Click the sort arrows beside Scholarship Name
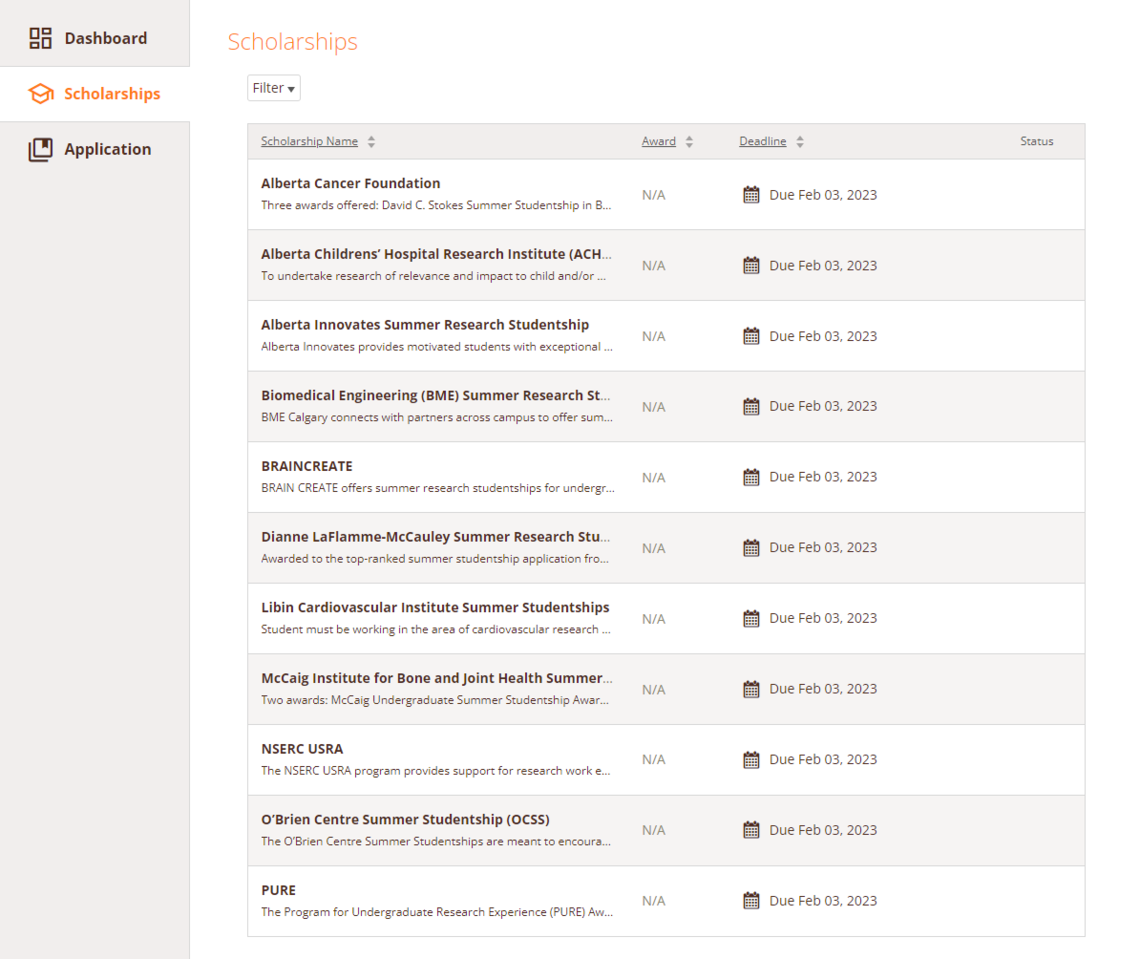 pyautogui.click(x=371, y=141)
